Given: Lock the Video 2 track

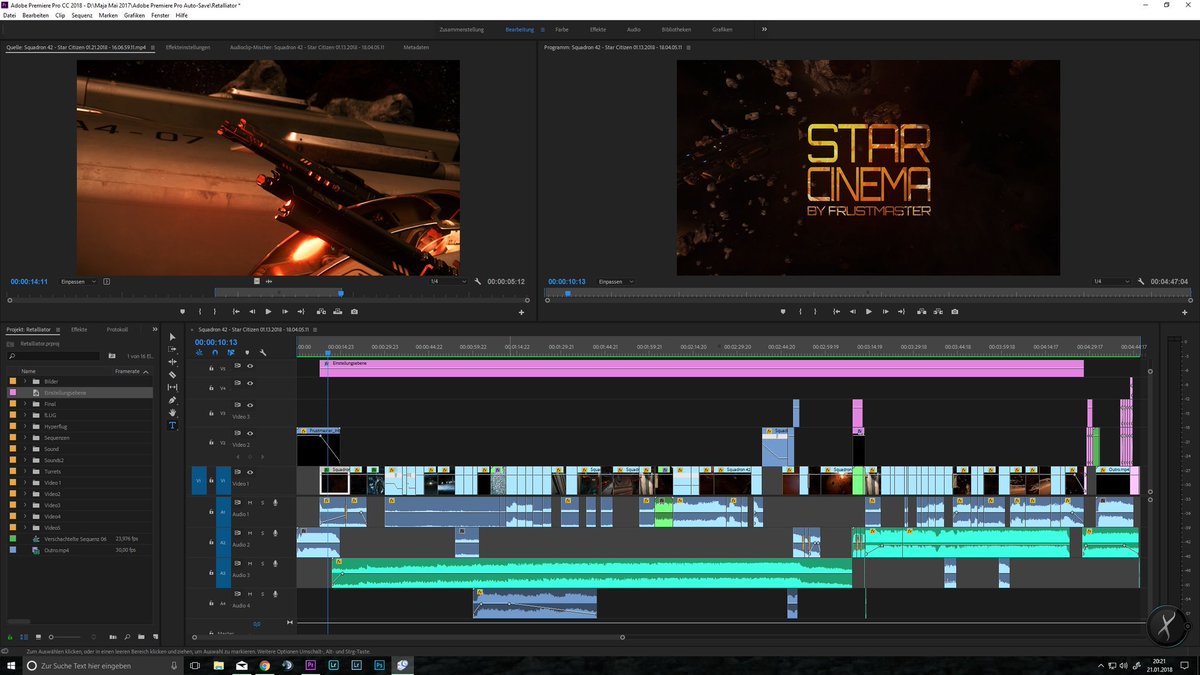Looking at the screenshot, I should point(210,441).
